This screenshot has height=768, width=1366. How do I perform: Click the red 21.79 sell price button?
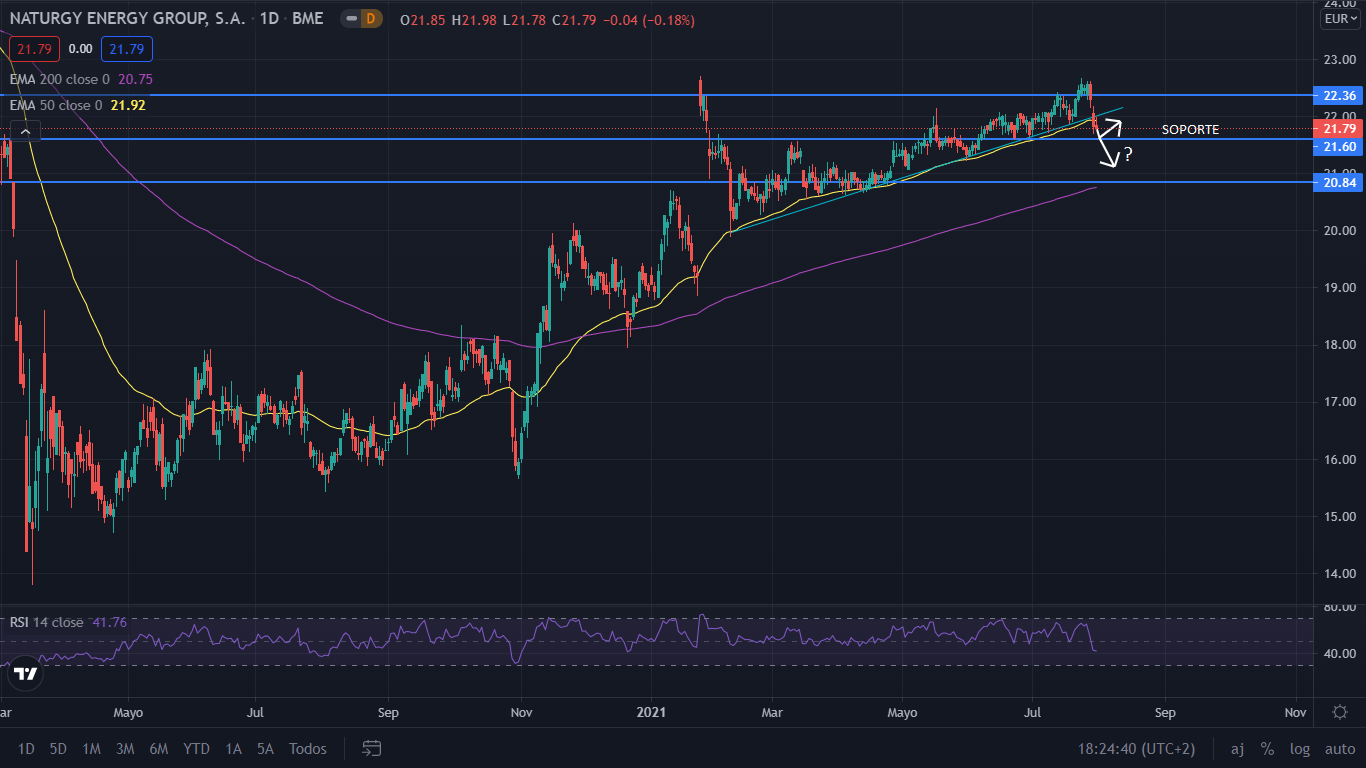[35, 48]
